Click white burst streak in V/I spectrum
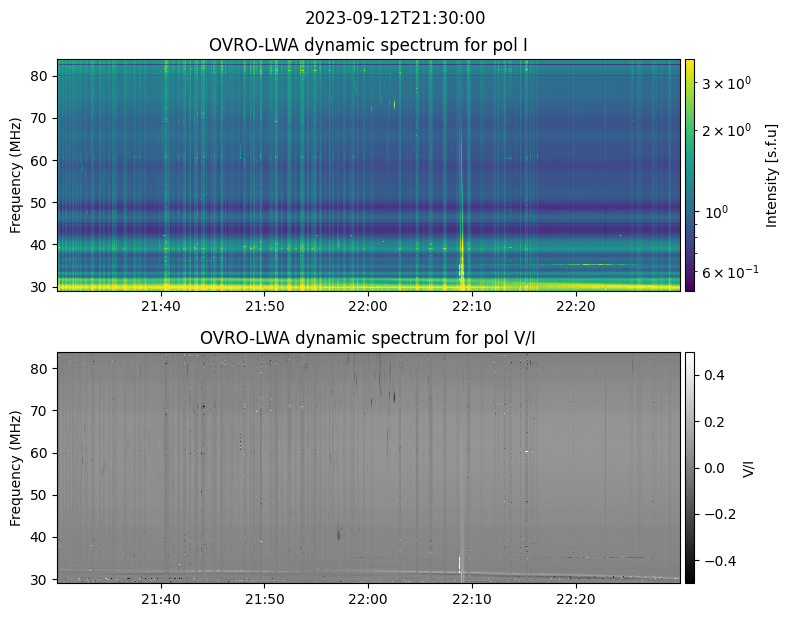 click(460, 562)
